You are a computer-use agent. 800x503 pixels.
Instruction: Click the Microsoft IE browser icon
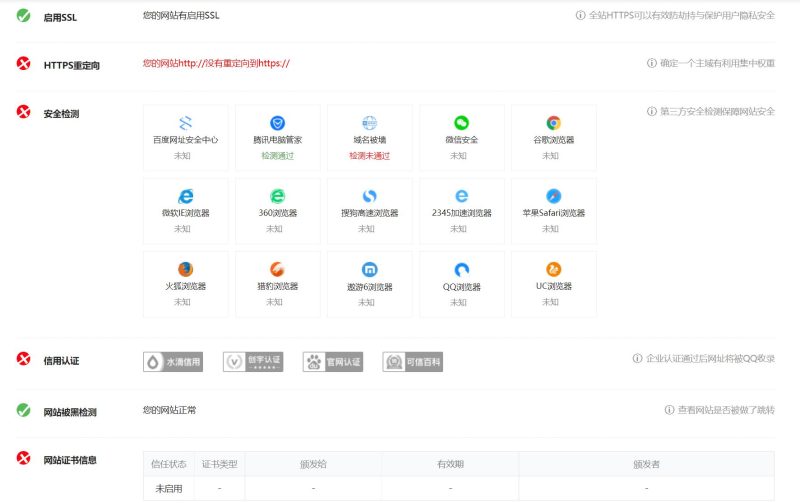[x=186, y=196]
